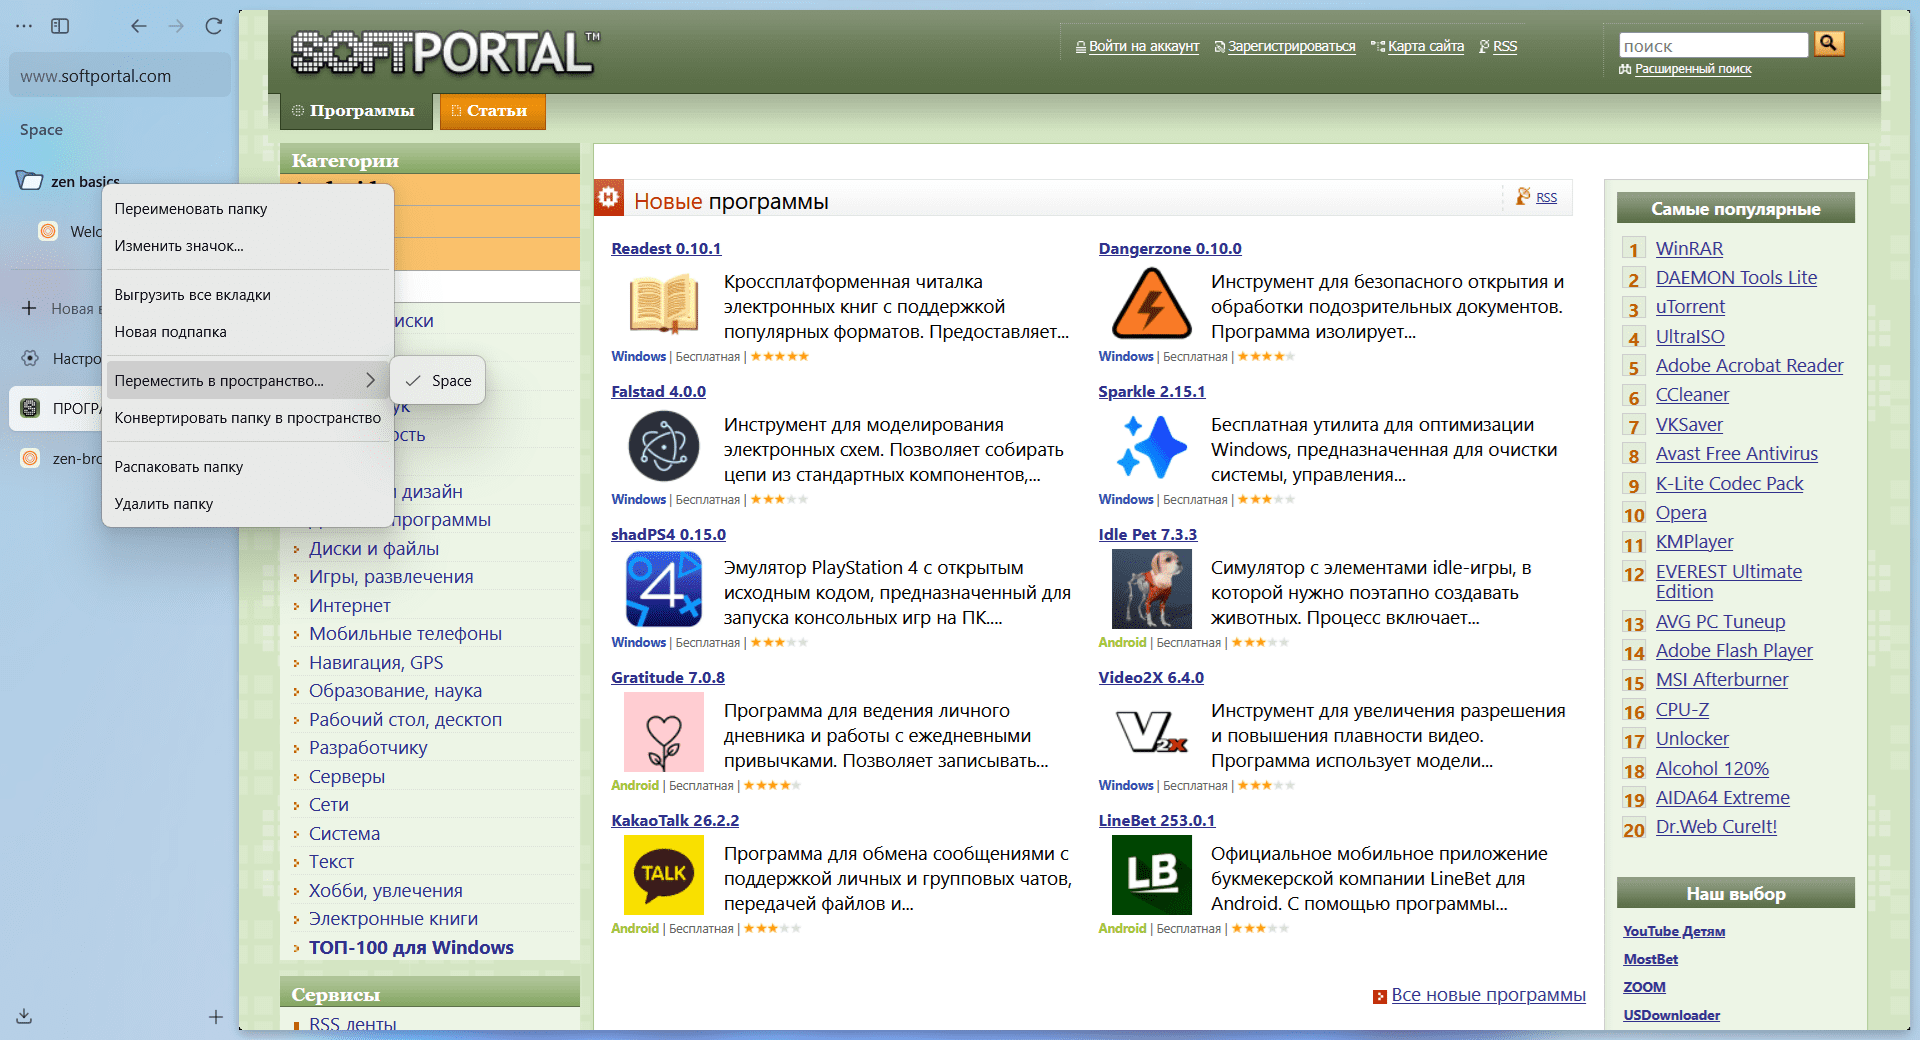
Task: Go back using the back arrow
Action: pyautogui.click(x=139, y=26)
